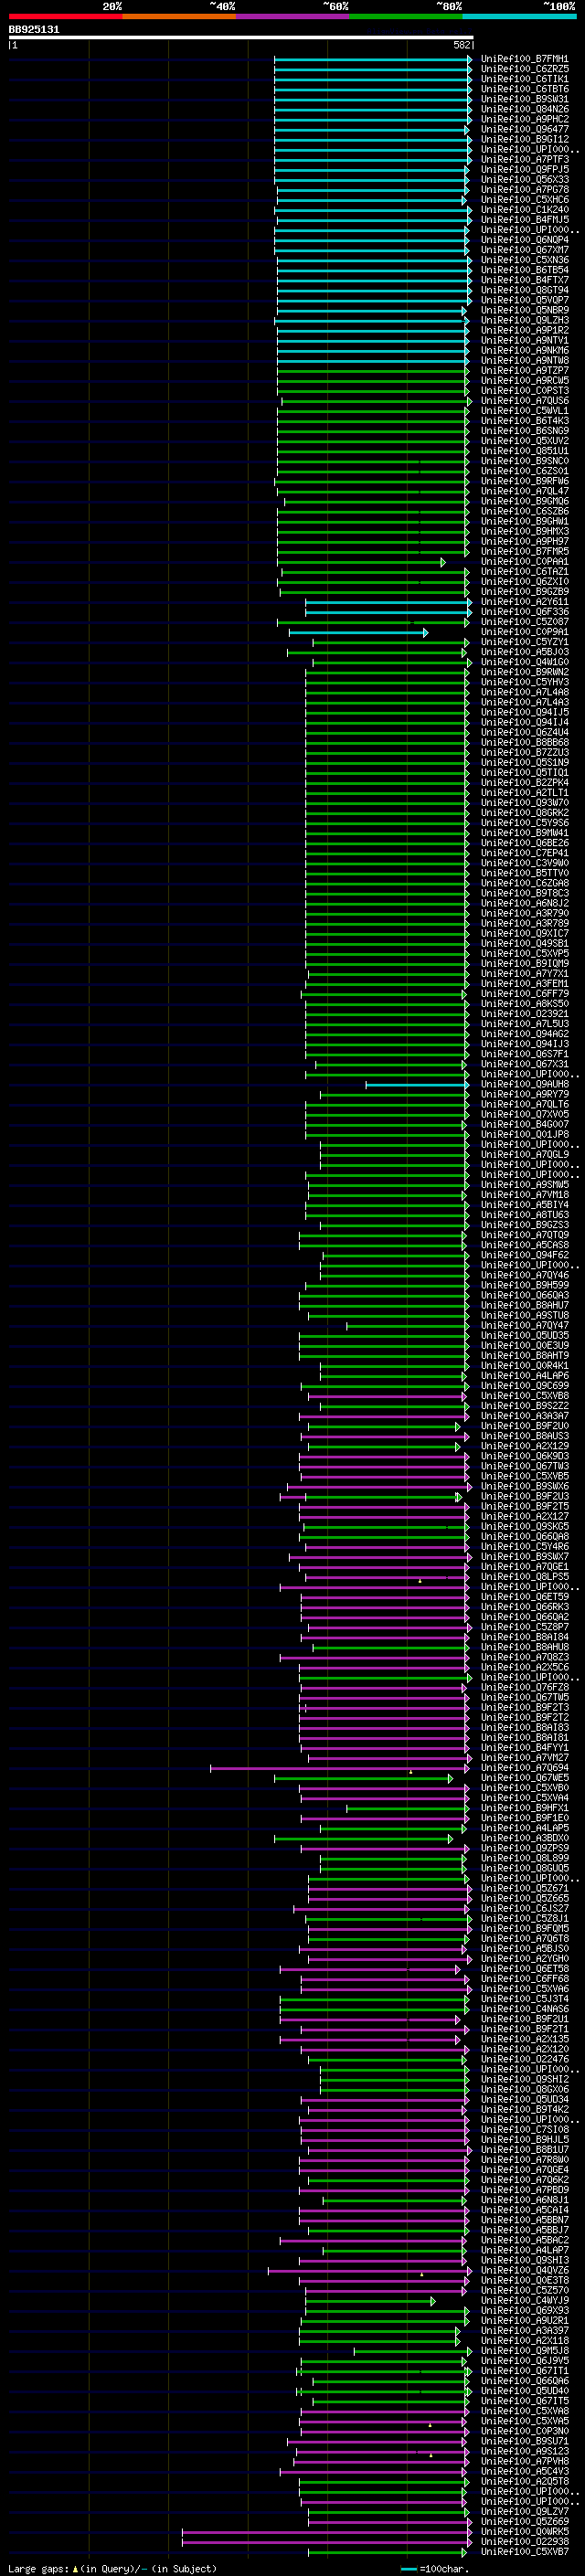Click the purple ~60% identity legend segment

292,16
